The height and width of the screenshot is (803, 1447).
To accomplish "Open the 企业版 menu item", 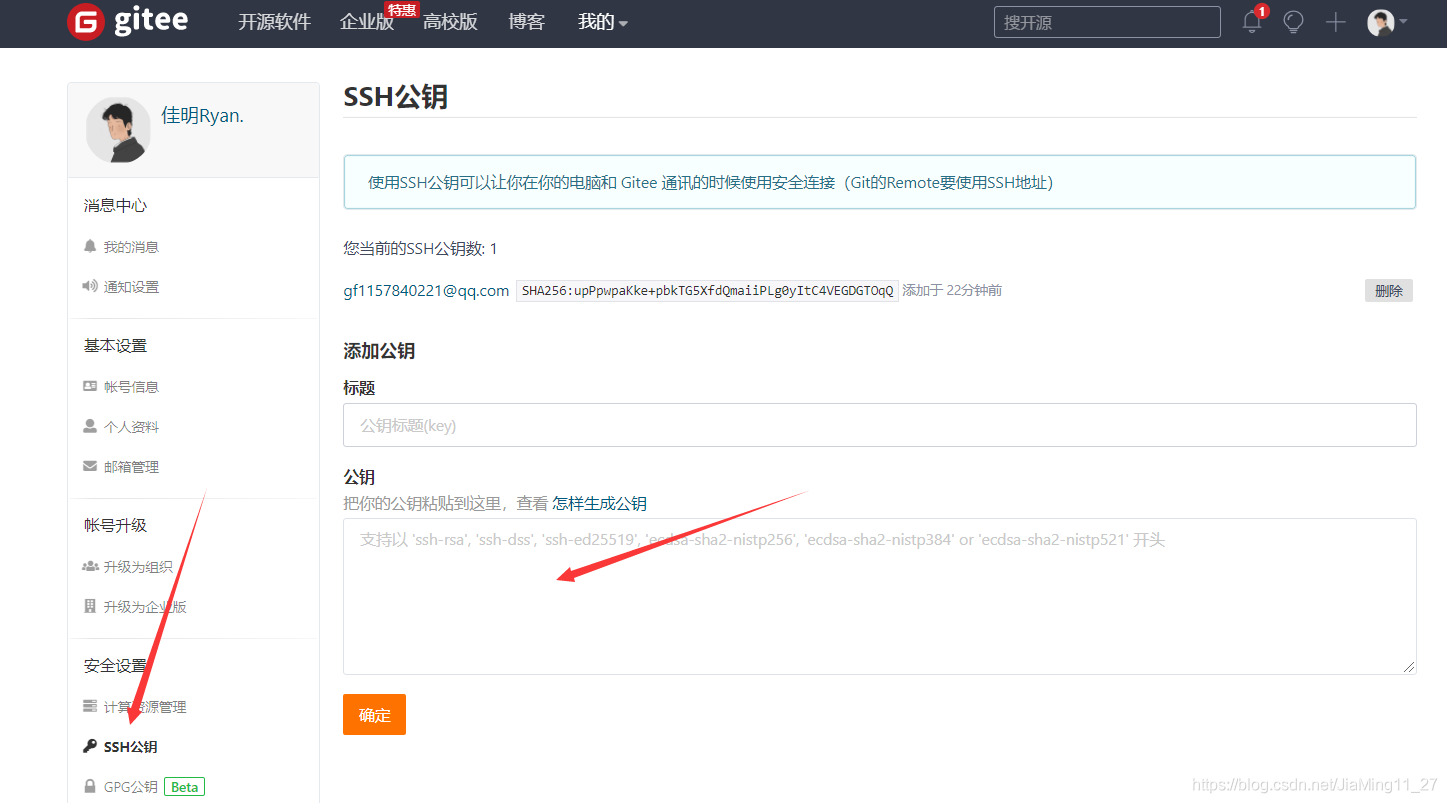I will 367,22.
